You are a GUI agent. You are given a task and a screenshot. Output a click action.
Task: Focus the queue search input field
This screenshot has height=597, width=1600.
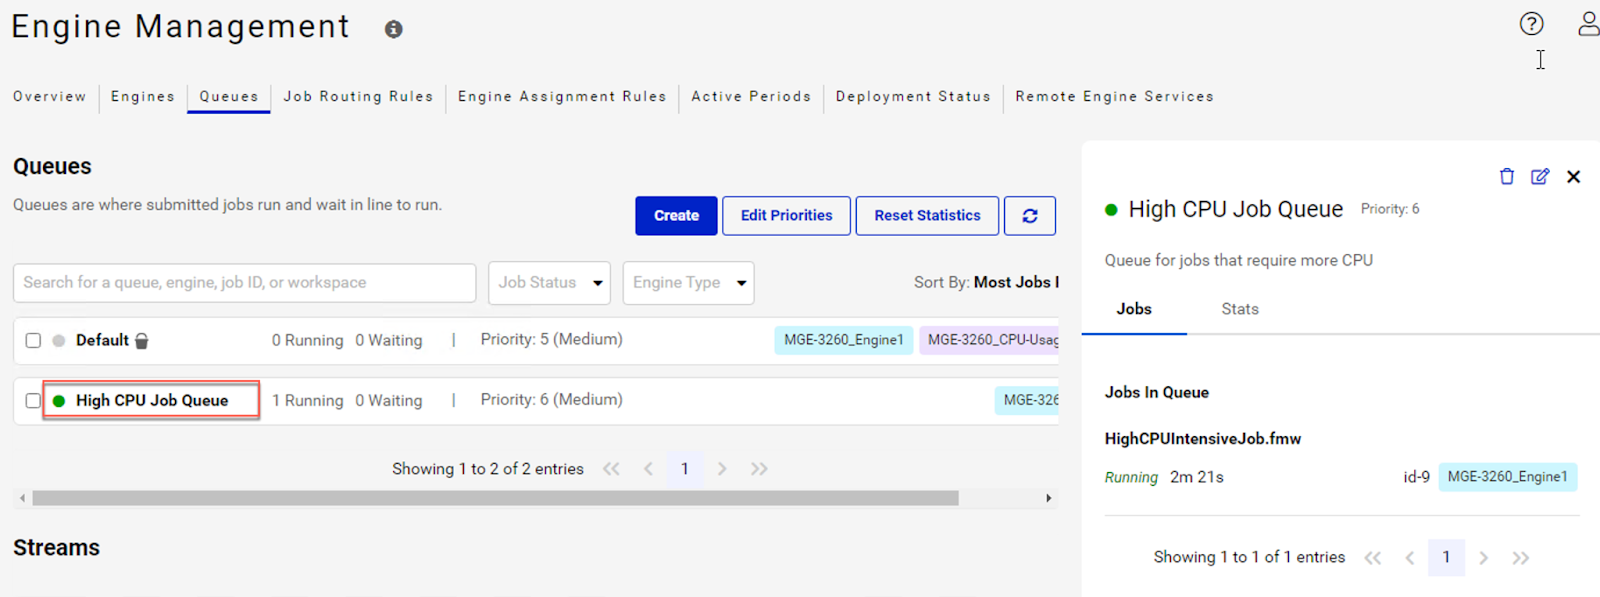click(244, 283)
